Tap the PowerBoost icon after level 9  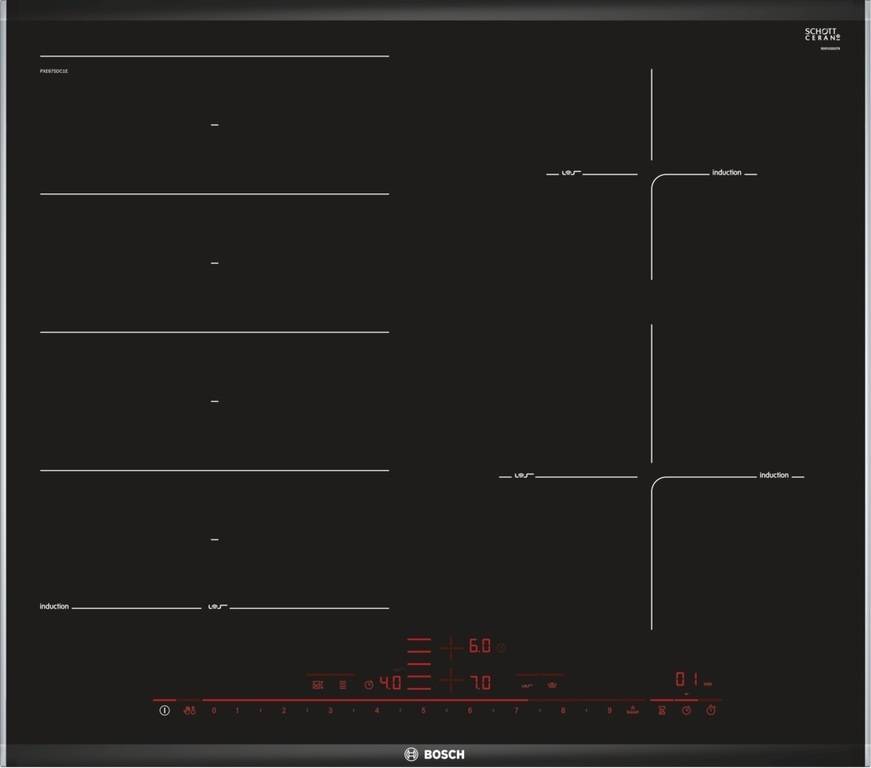632,710
